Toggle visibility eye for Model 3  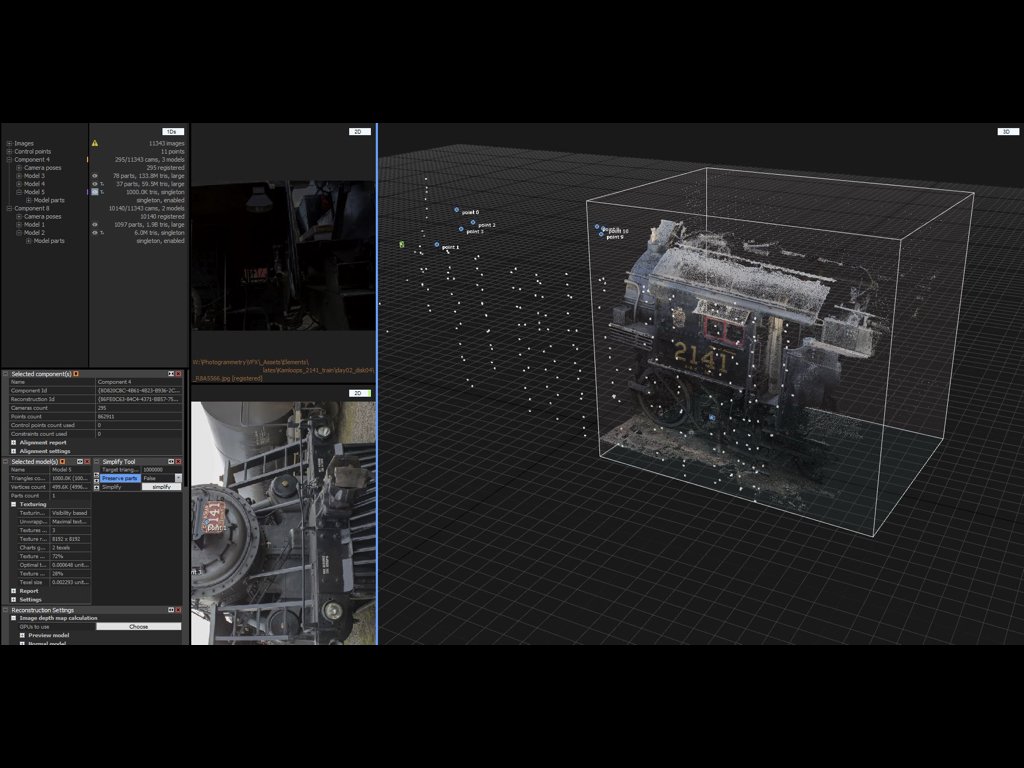[95, 176]
